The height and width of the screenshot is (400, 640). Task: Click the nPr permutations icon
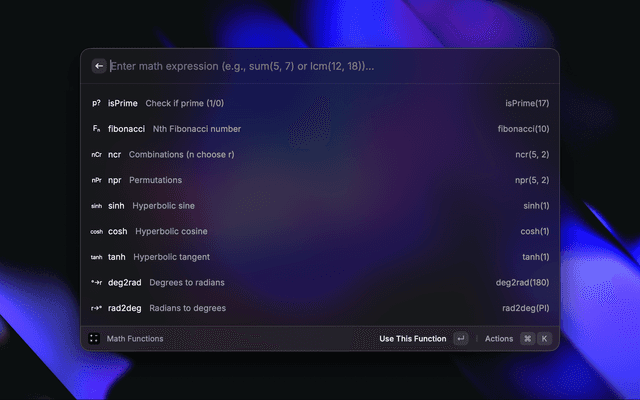coord(96,181)
